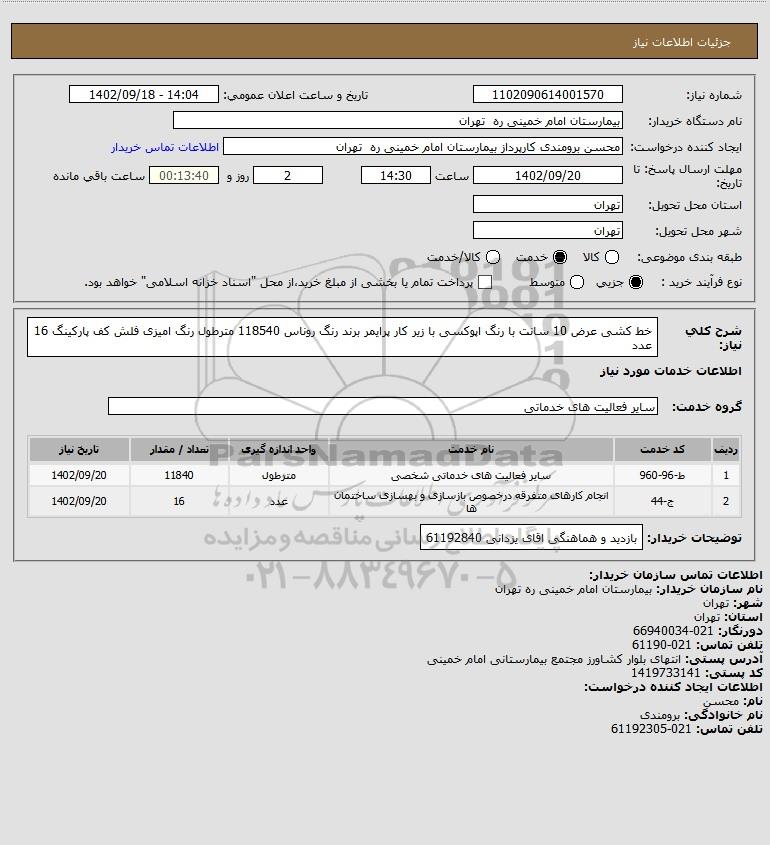Click the deadline hour field 14:30
Screen dimensions: 770x845
pyautogui.click(x=396, y=176)
